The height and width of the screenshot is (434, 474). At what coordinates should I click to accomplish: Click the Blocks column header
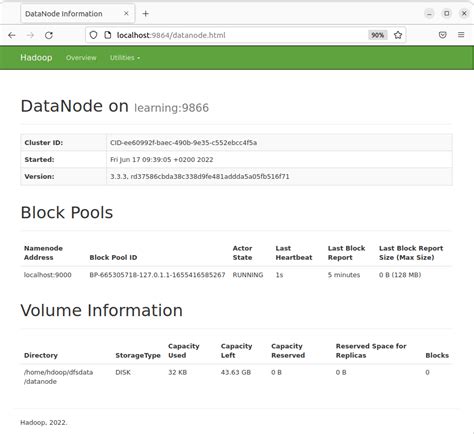[x=437, y=356]
